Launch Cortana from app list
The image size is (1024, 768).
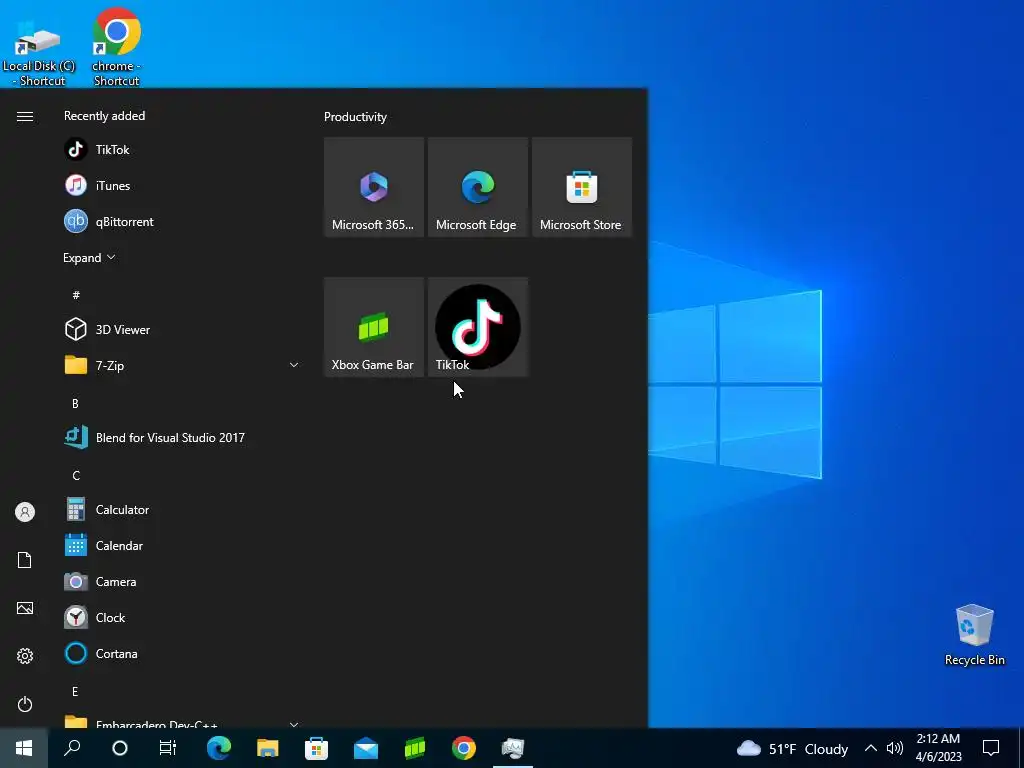[182, 653]
